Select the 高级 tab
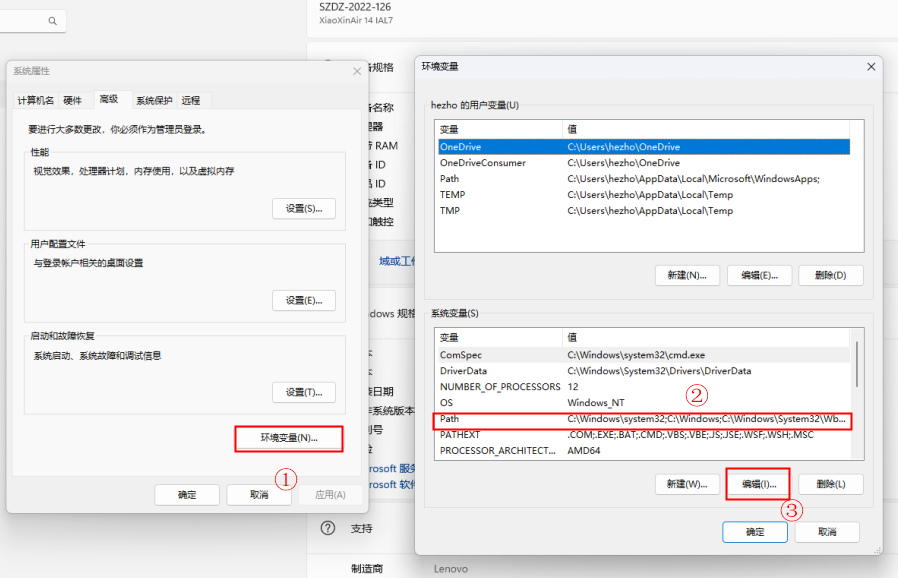 [x=109, y=99]
